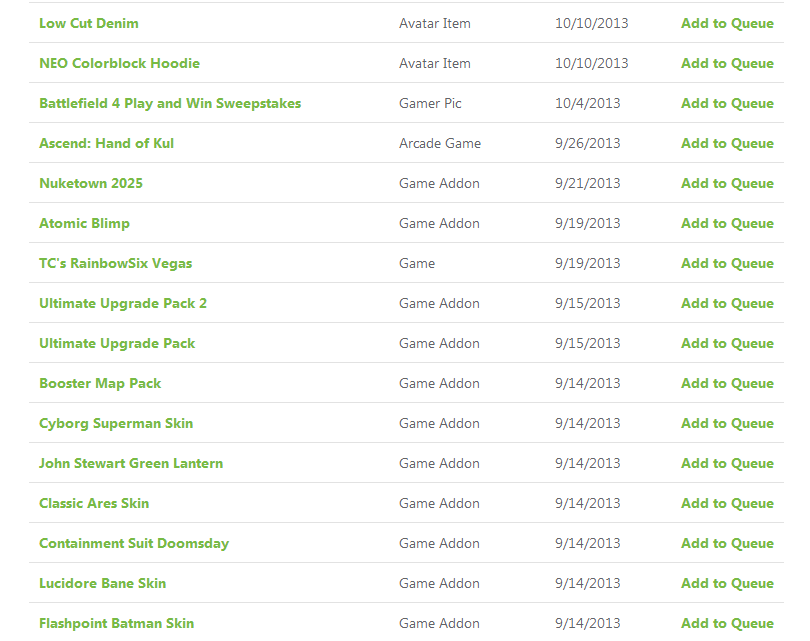The height and width of the screenshot is (641, 810).
Task: Add Ultimate Upgrade Pack 2 to Queue
Action: pyautogui.click(x=727, y=303)
